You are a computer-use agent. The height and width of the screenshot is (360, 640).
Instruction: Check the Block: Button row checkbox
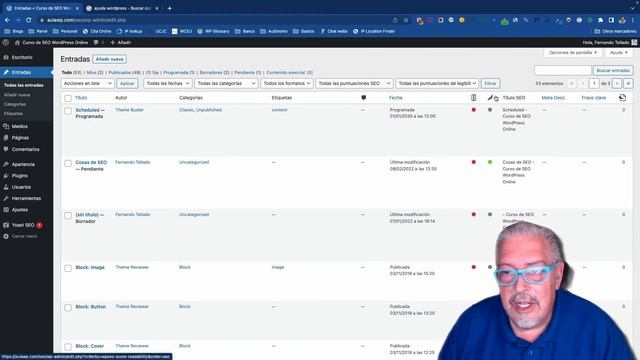(68, 307)
